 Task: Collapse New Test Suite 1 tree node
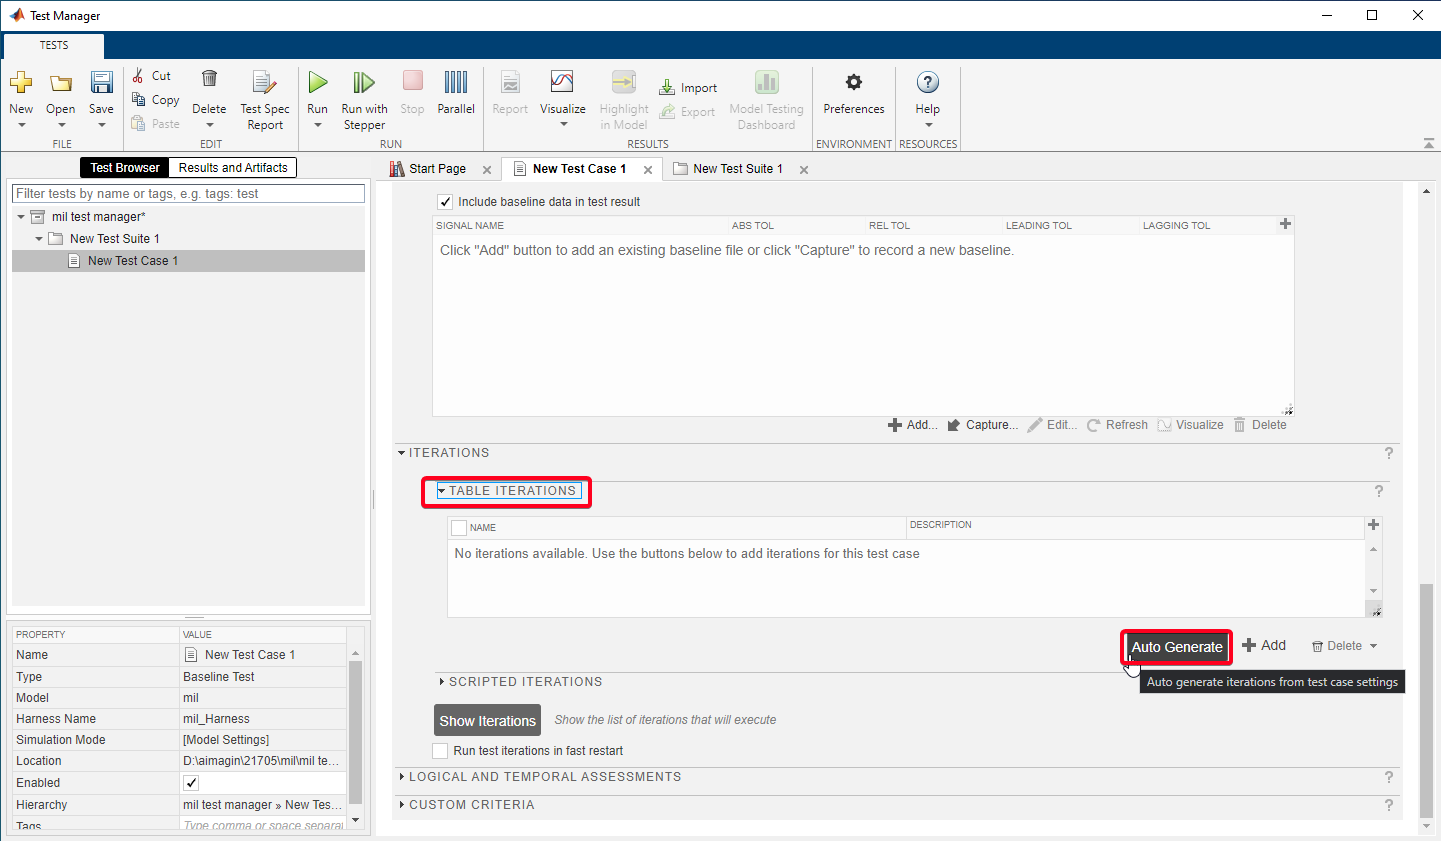[39, 239]
